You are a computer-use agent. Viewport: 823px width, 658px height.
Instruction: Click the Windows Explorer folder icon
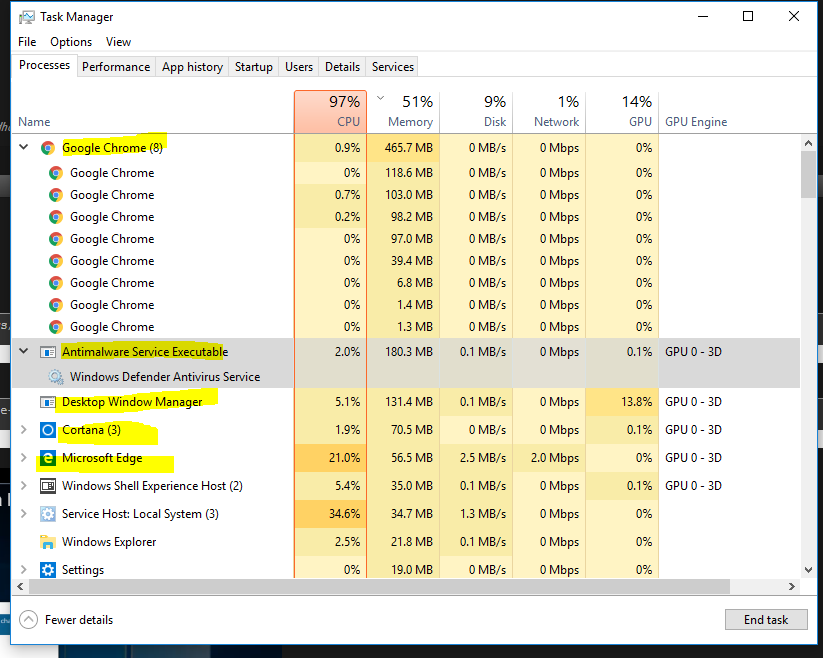click(48, 542)
